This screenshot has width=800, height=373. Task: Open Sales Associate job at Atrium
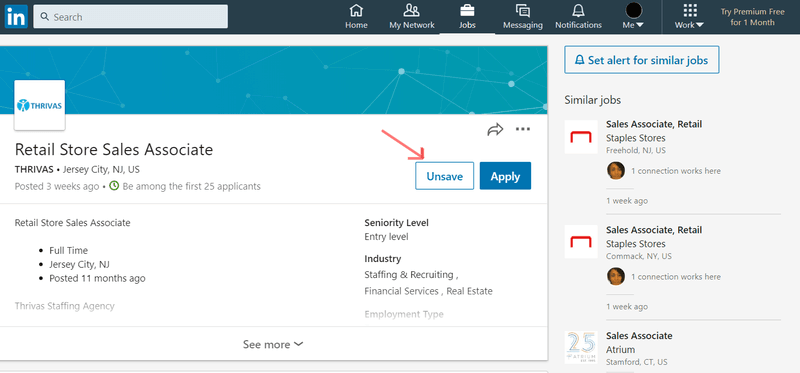click(639, 336)
